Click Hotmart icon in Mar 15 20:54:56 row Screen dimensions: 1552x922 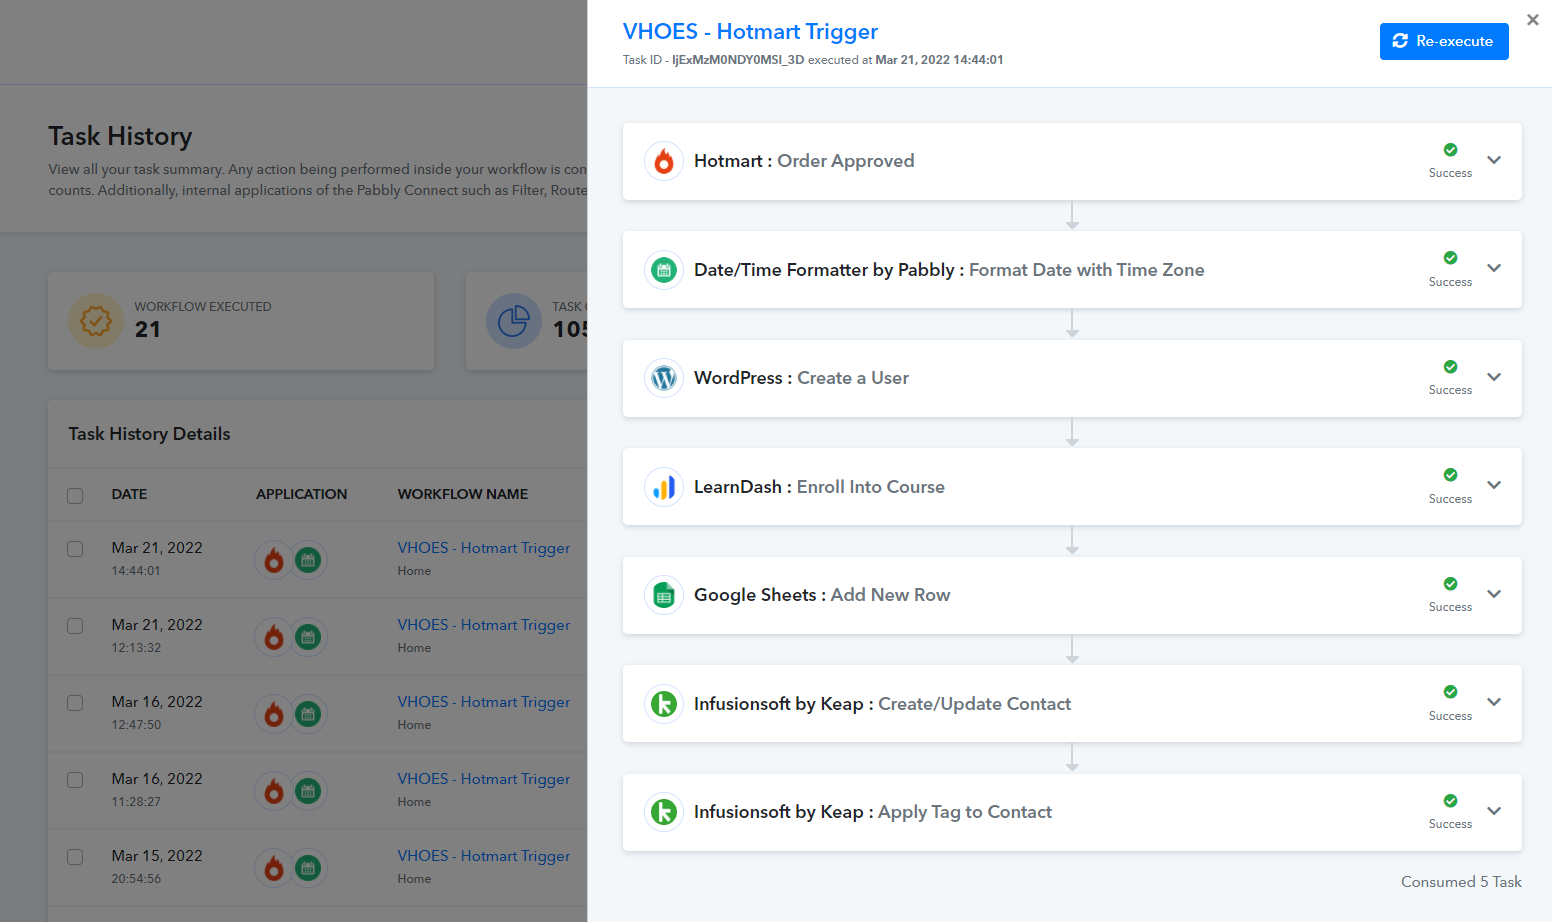click(274, 868)
